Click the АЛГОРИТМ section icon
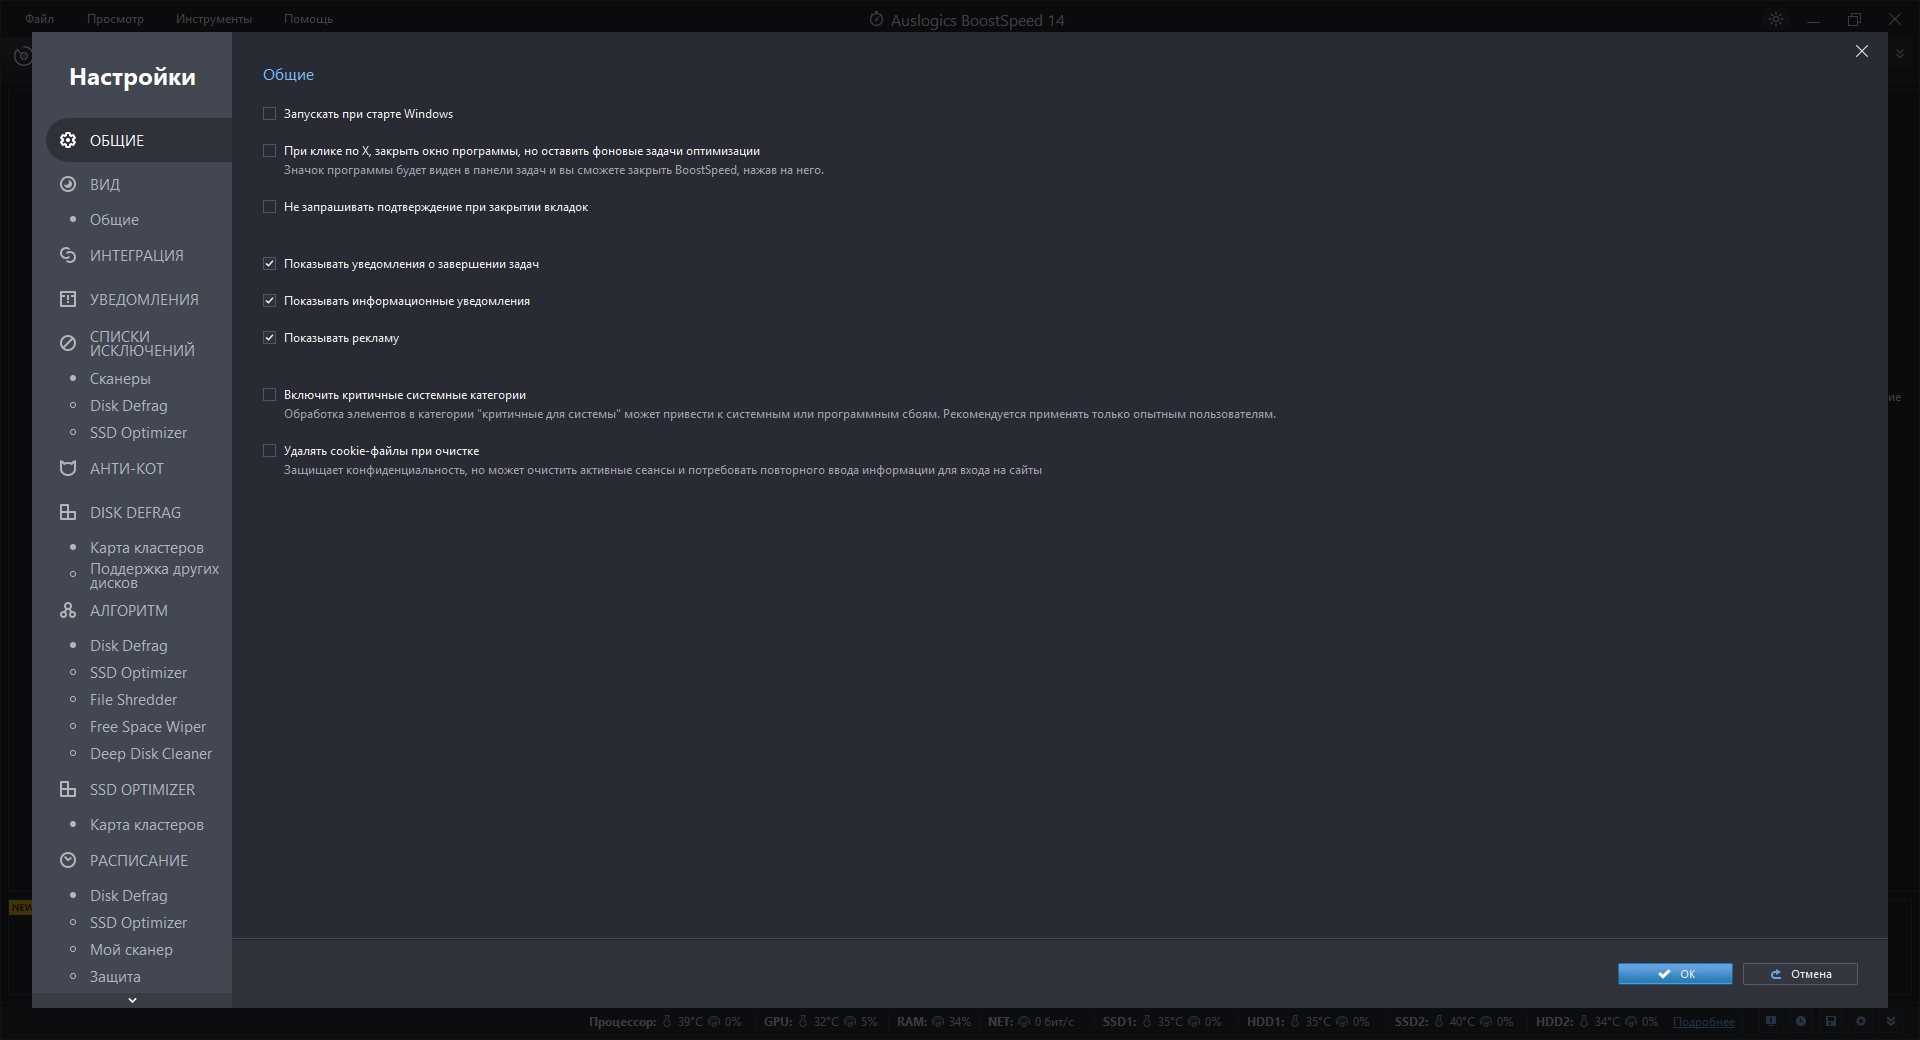 [68, 610]
